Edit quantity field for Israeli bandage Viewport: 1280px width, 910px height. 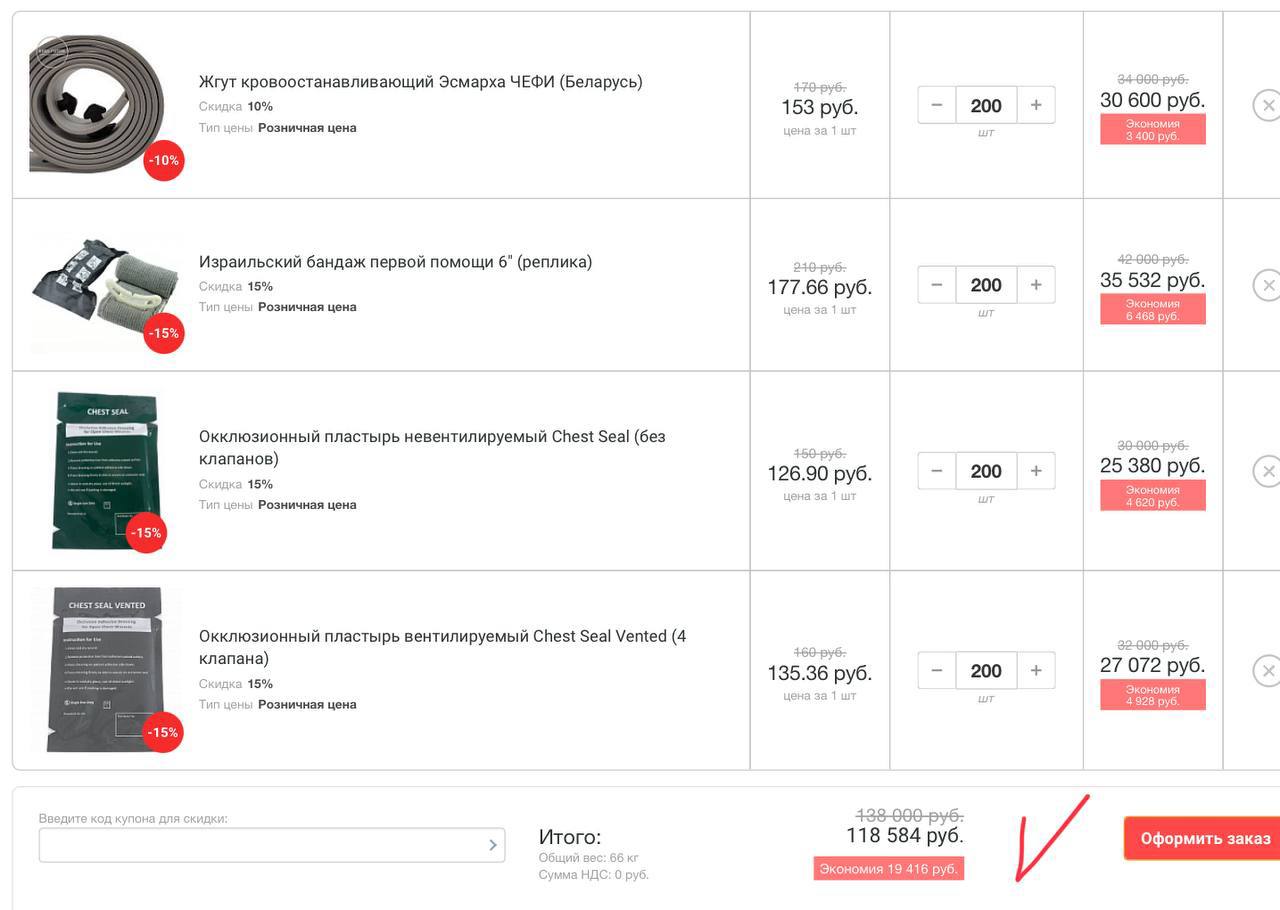coord(986,285)
